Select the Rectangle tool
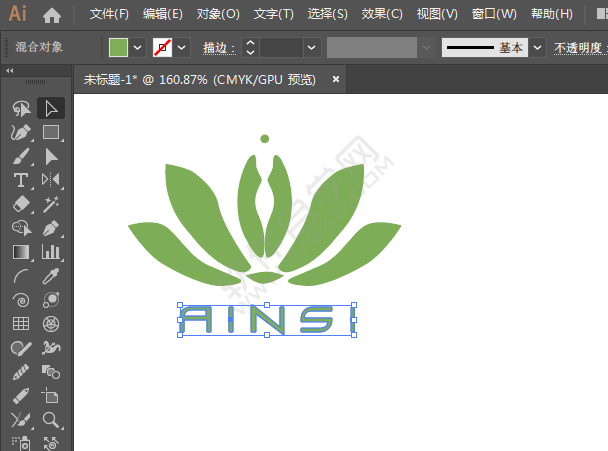608x451 pixels. pos(51,132)
